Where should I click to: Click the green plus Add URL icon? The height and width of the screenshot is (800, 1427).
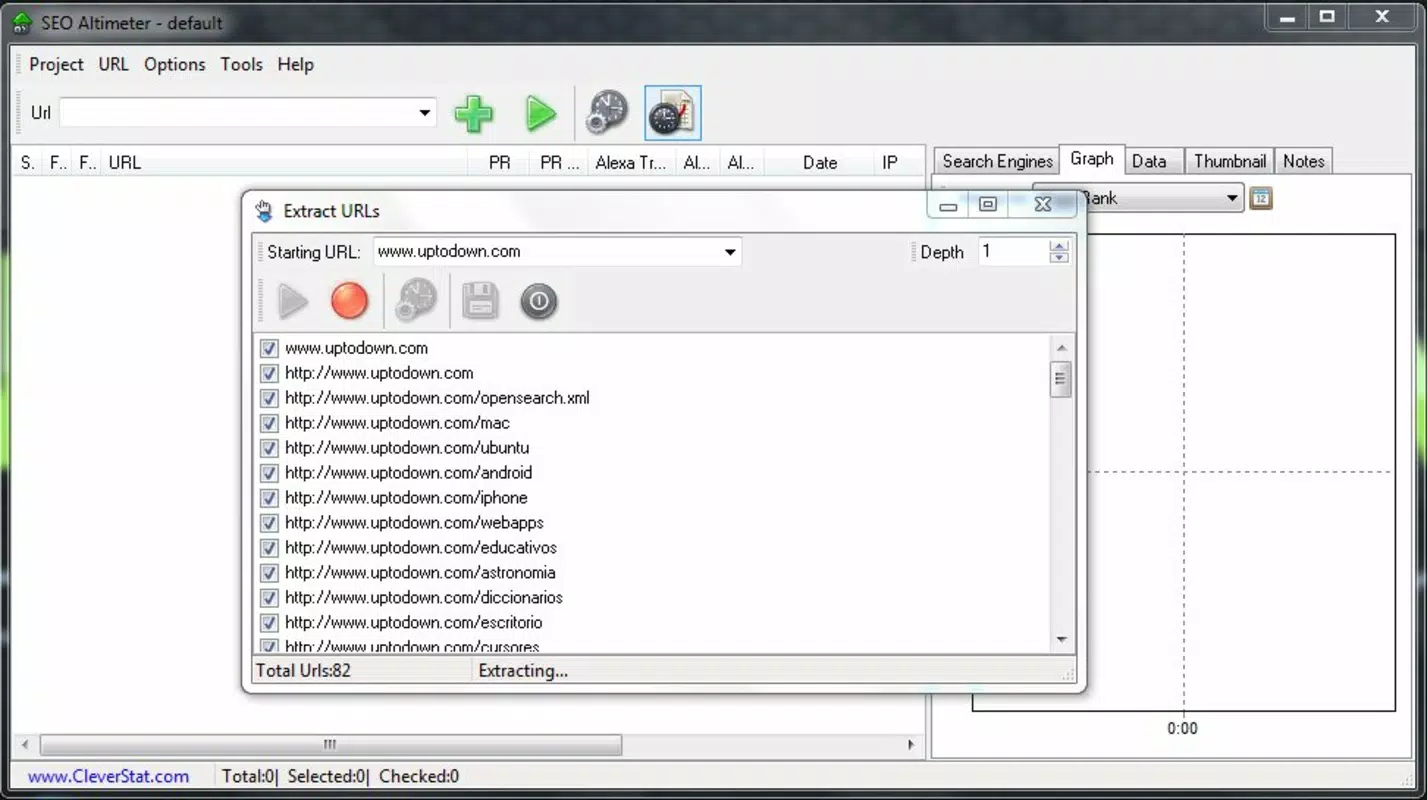pos(473,114)
